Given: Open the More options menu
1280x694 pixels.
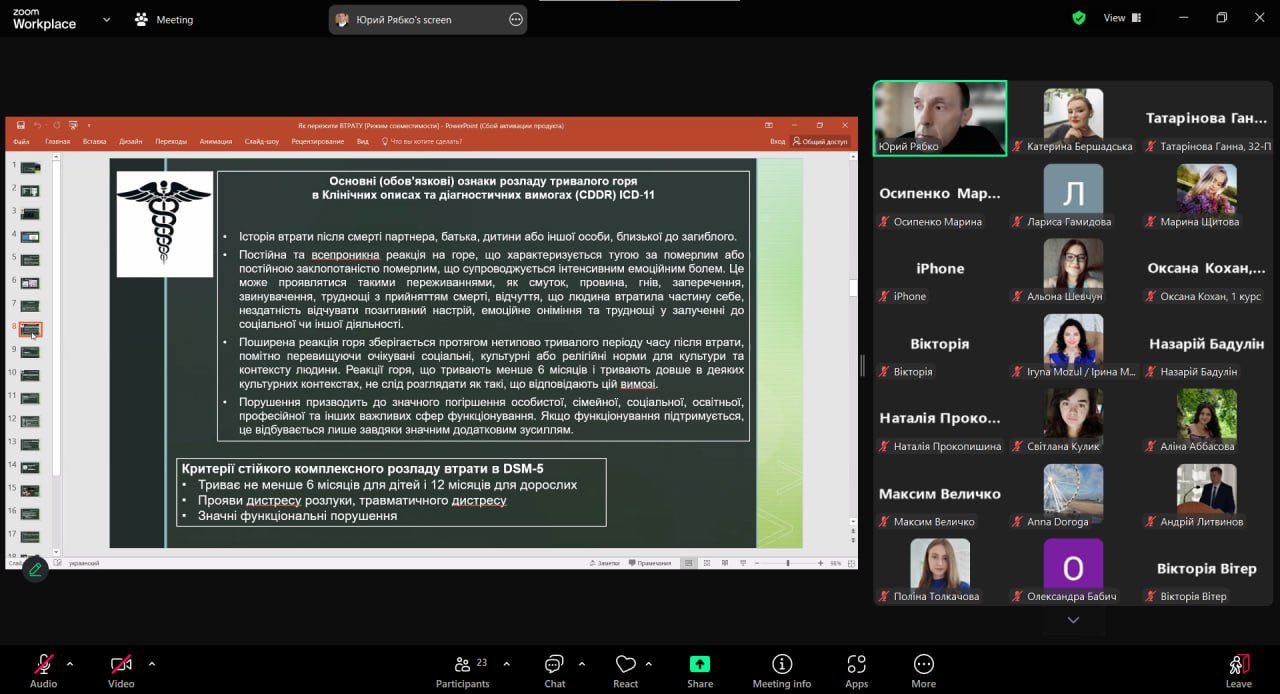Looking at the screenshot, I should pyautogui.click(x=924, y=670).
